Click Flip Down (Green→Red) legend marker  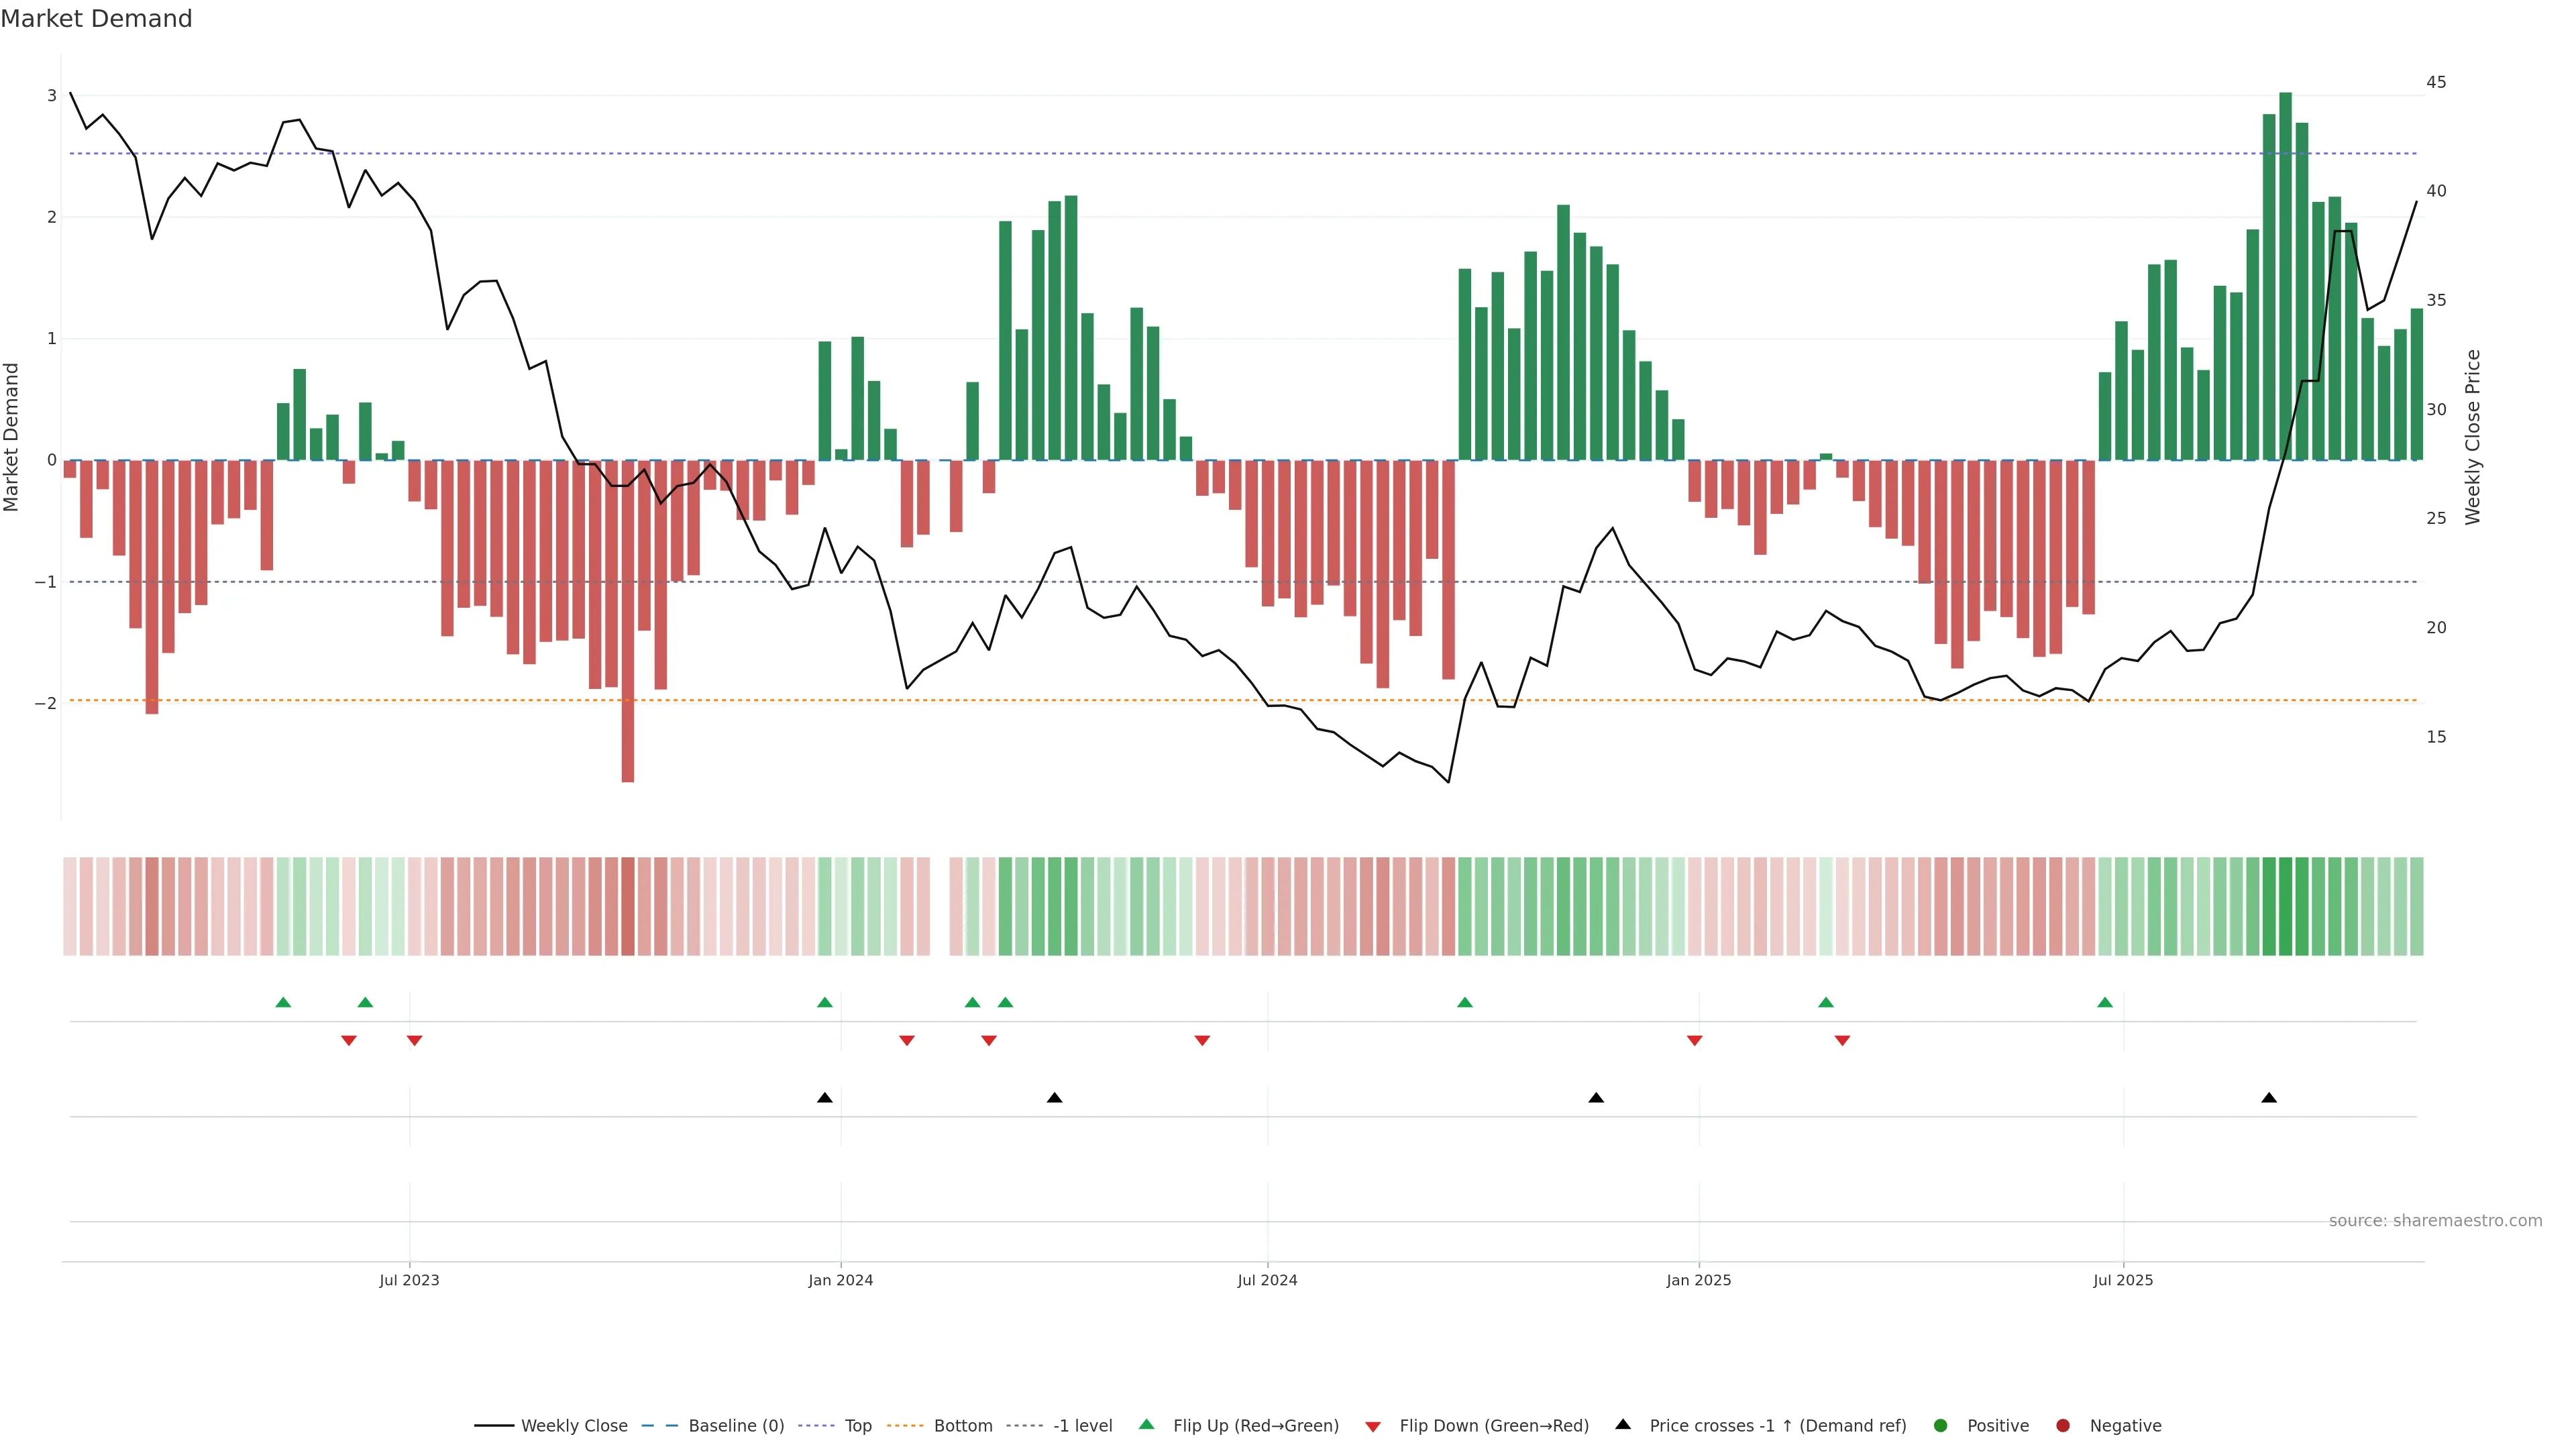point(1373,1427)
